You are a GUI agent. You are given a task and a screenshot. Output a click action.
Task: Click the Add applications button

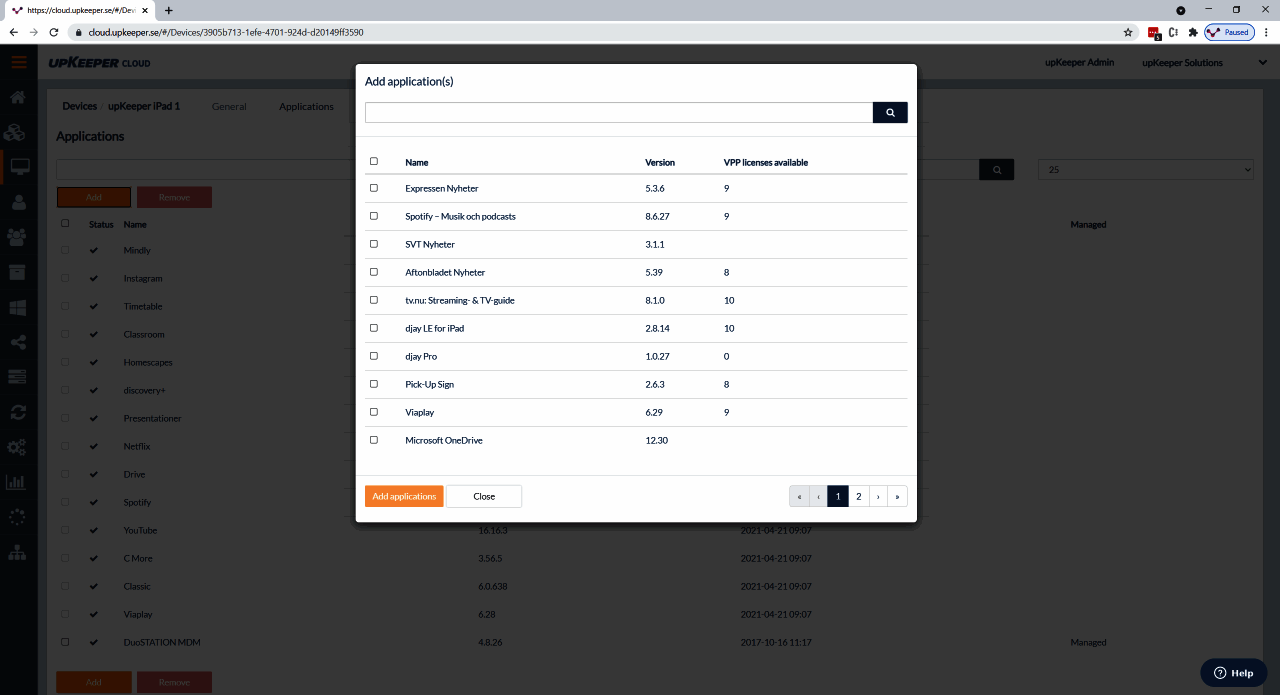tap(404, 496)
